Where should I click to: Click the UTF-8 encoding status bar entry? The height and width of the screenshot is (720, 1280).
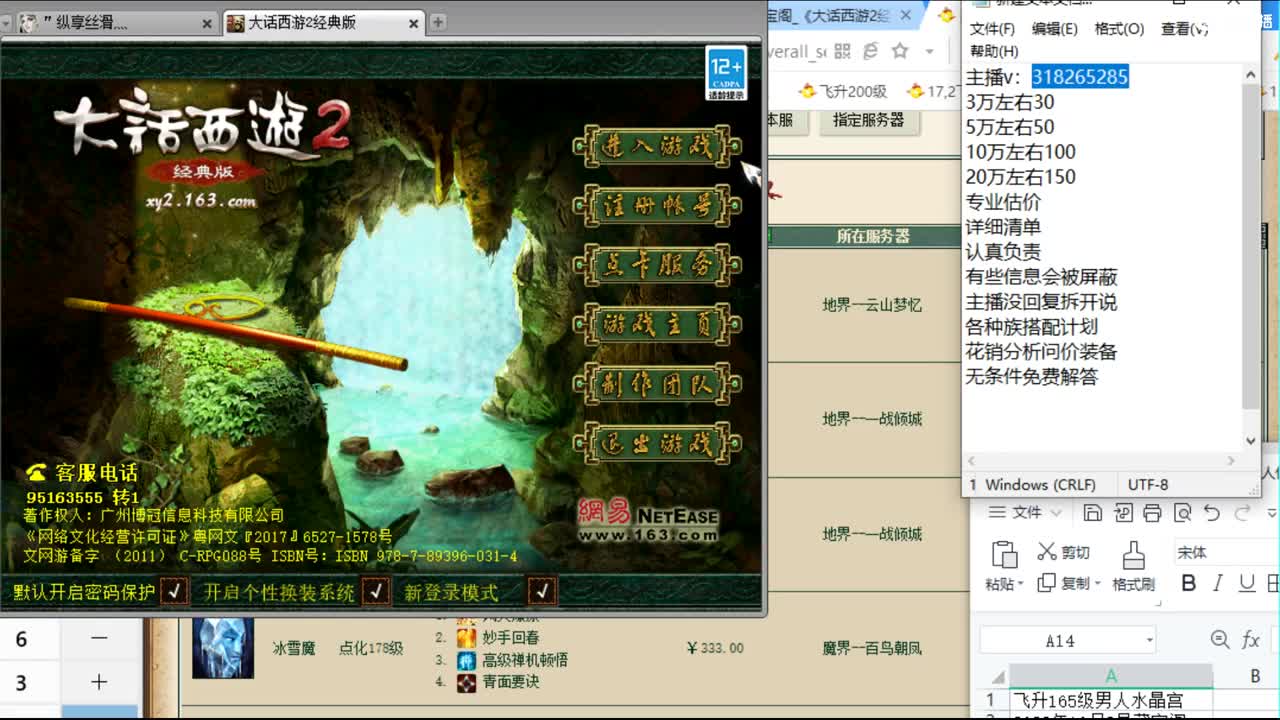coord(1147,485)
